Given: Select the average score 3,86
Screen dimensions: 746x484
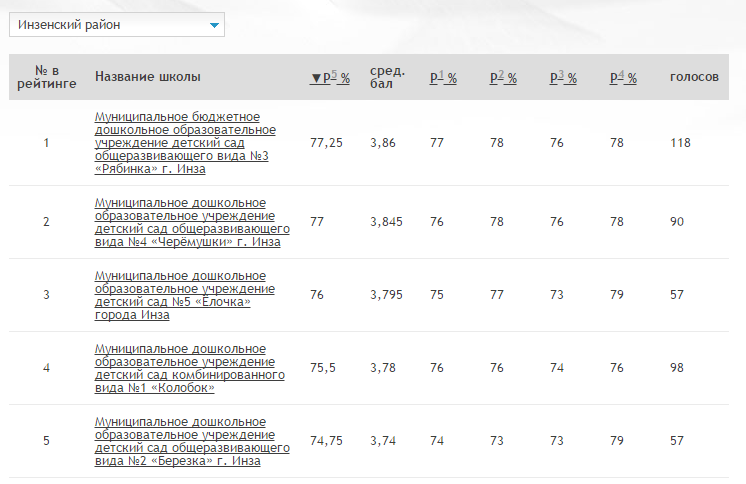Looking at the screenshot, I should pos(383,143).
